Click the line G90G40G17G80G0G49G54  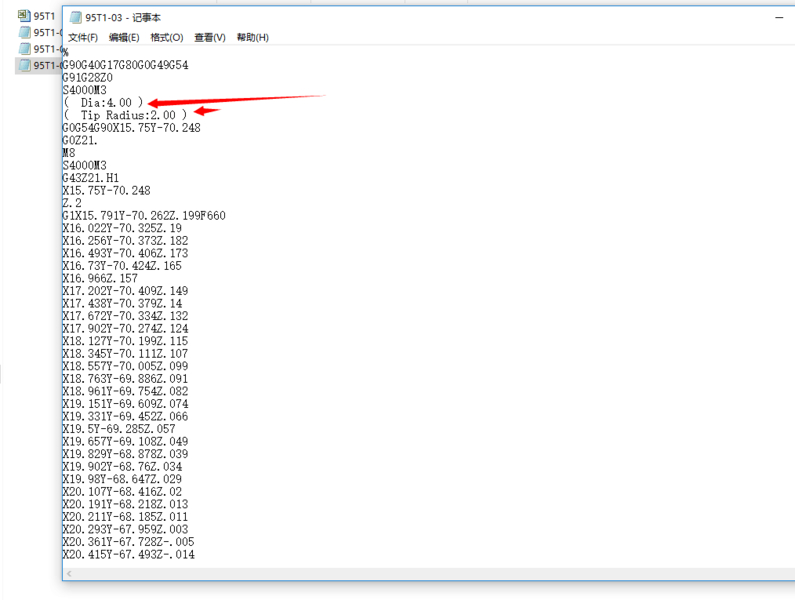click(x=125, y=65)
